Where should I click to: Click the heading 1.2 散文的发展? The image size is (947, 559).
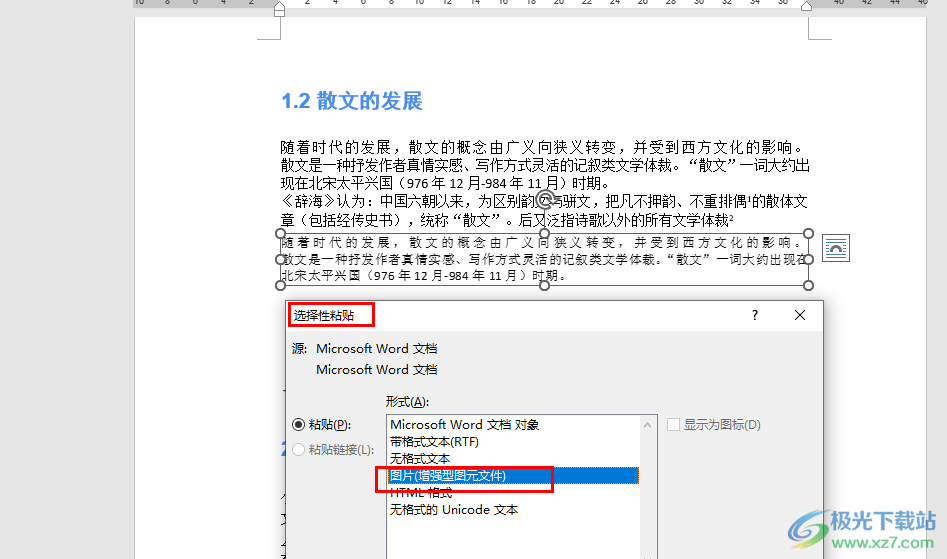tap(352, 101)
